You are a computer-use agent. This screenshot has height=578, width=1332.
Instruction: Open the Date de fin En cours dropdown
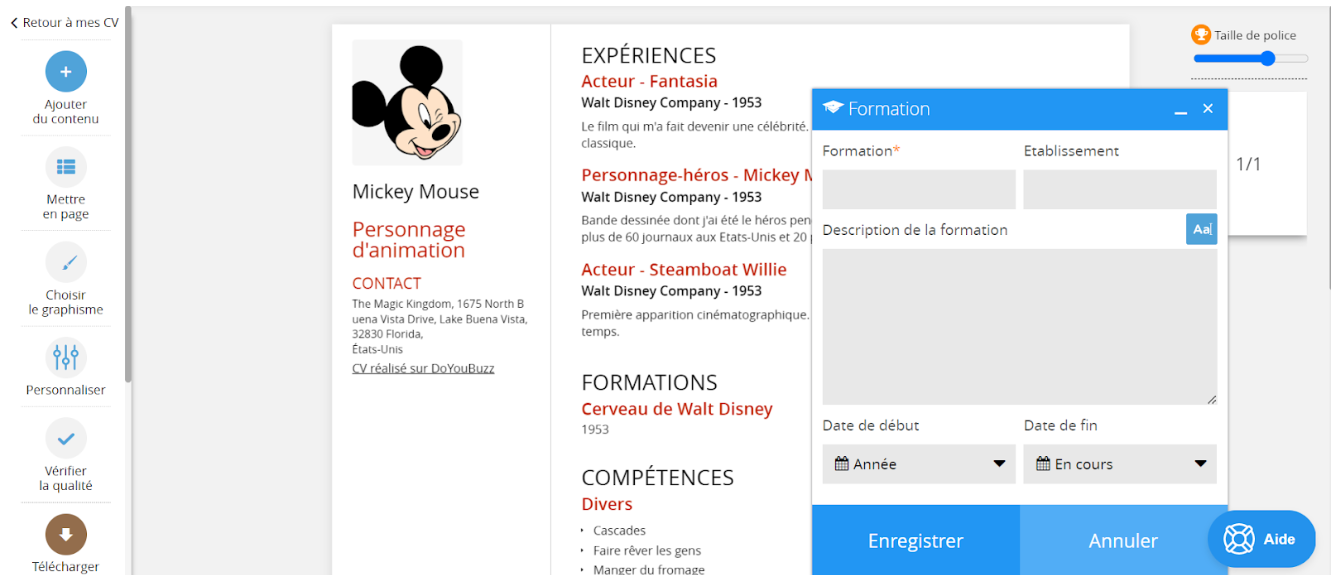[1120, 464]
